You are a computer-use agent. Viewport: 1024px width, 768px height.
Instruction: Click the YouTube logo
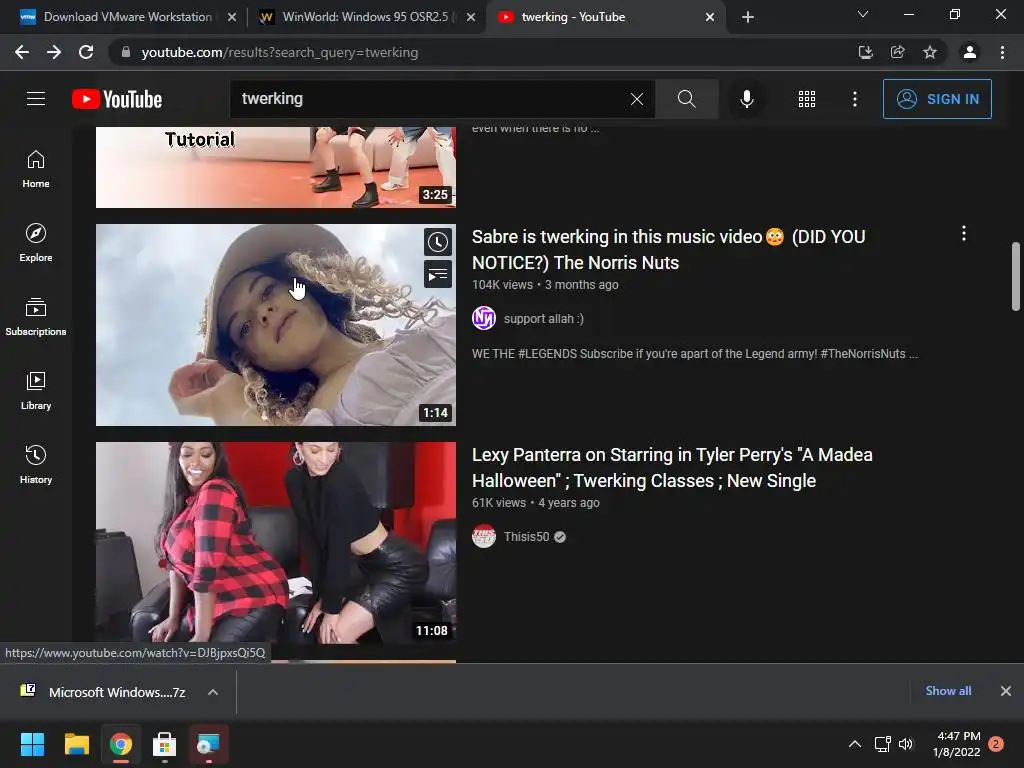(117, 99)
